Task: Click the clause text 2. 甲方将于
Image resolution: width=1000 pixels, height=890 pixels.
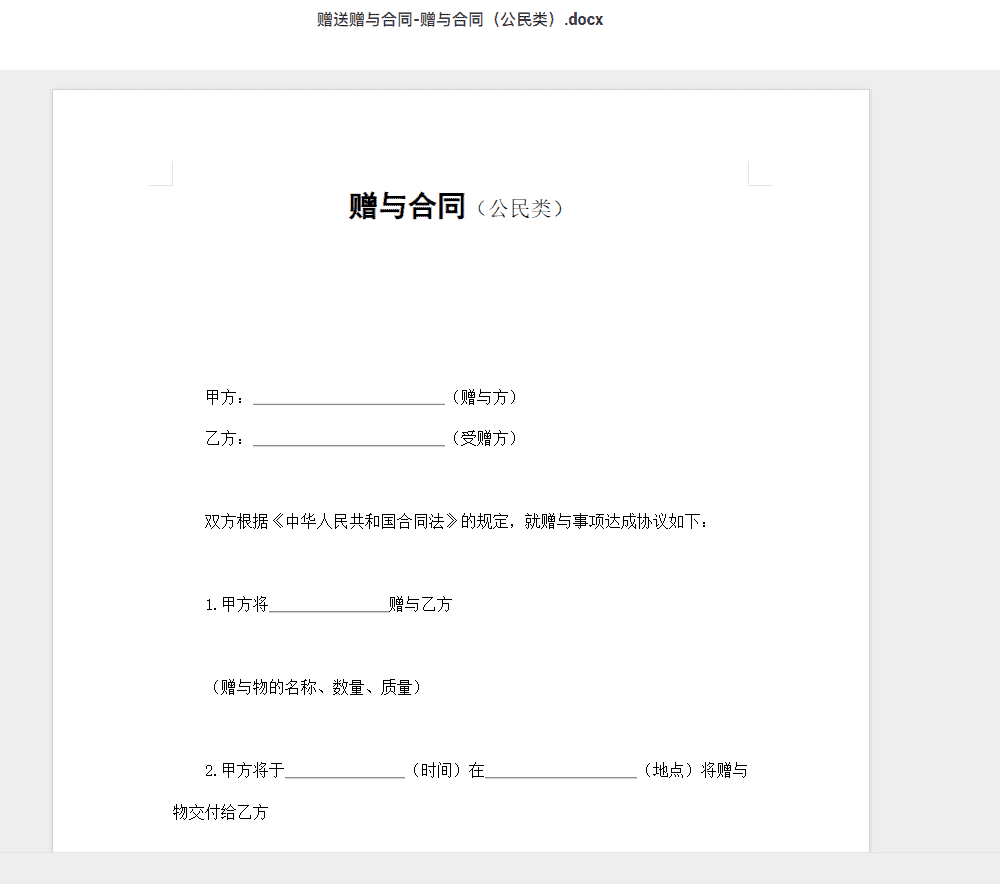Action: (x=245, y=770)
